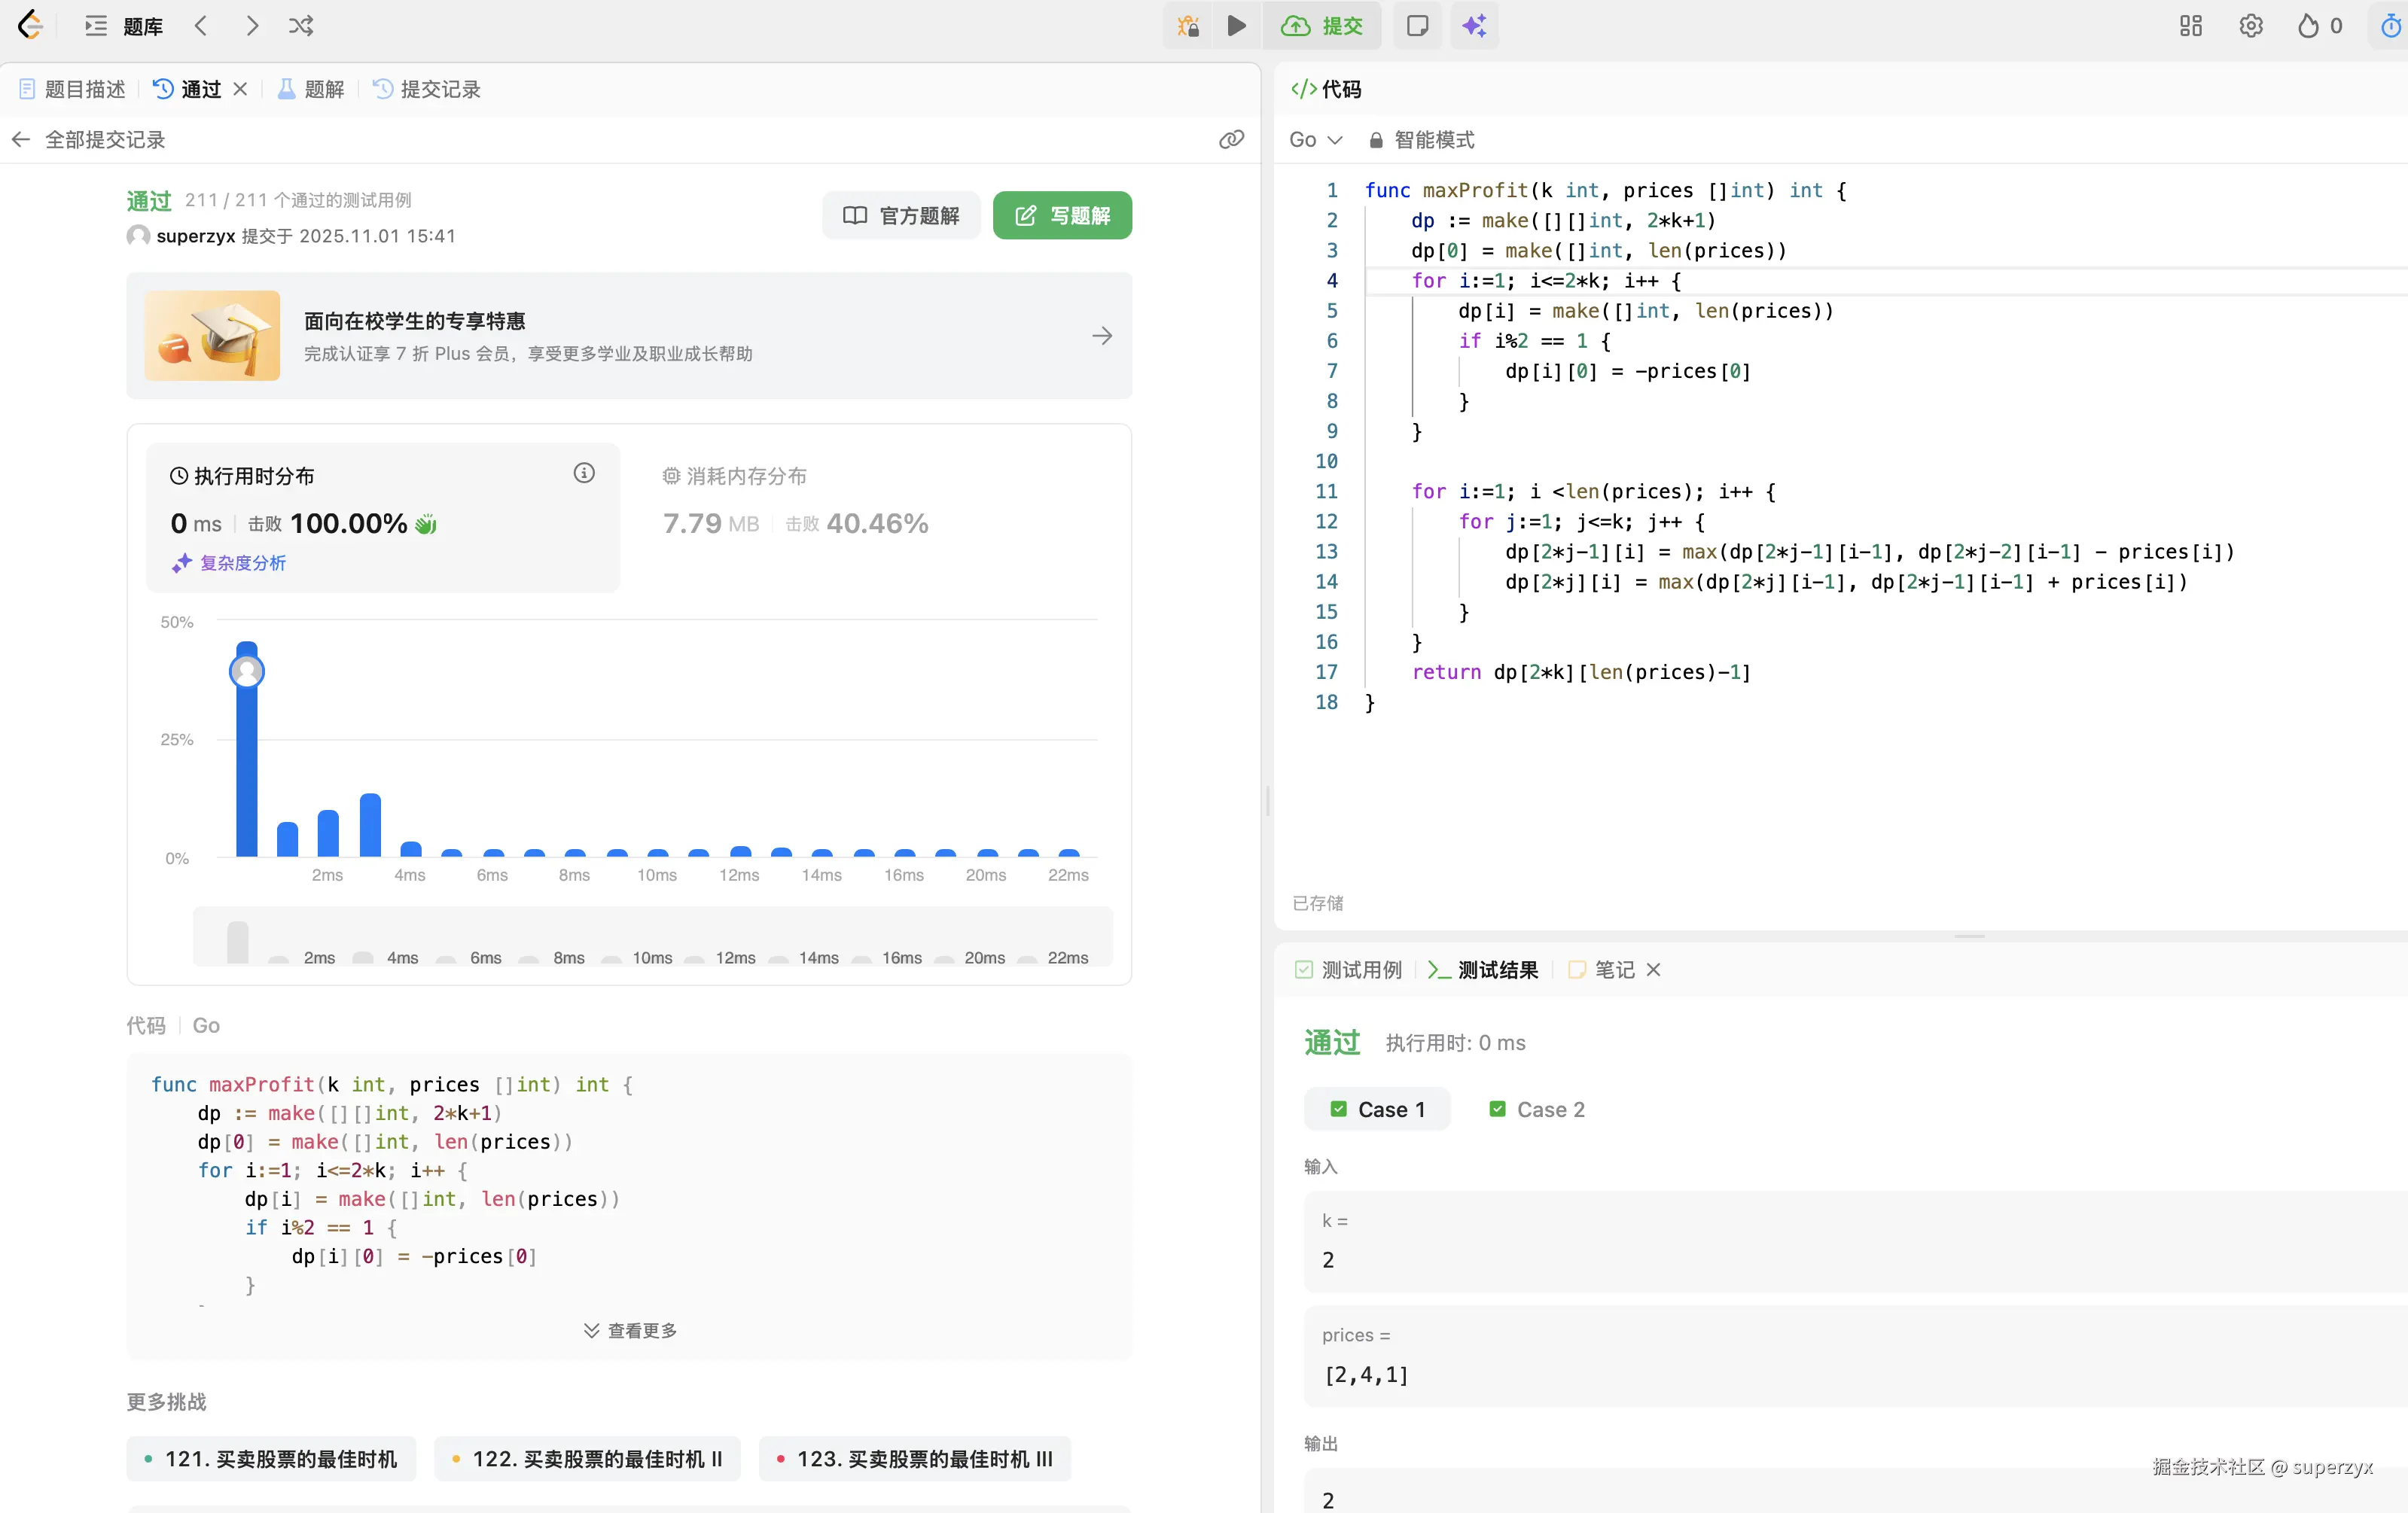Pick a random problem with shuffle icon
Image resolution: width=2408 pixels, height=1513 pixels.
click(x=301, y=26)
